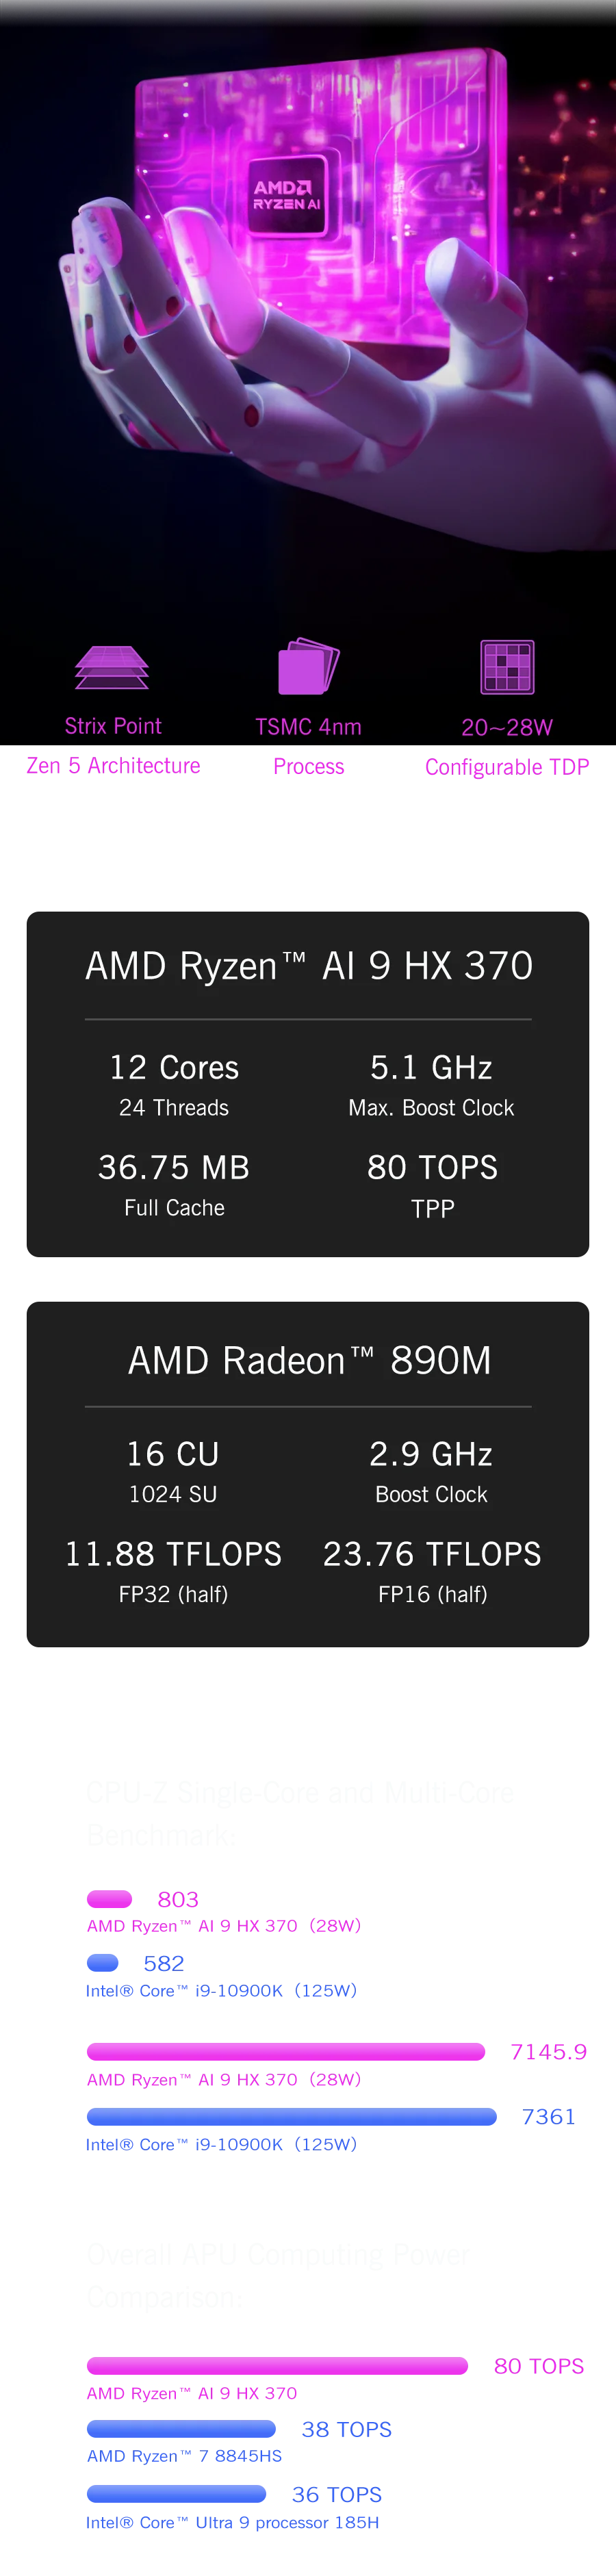Click the Strix Point layered architecture icon

click(x=112, y=667)
